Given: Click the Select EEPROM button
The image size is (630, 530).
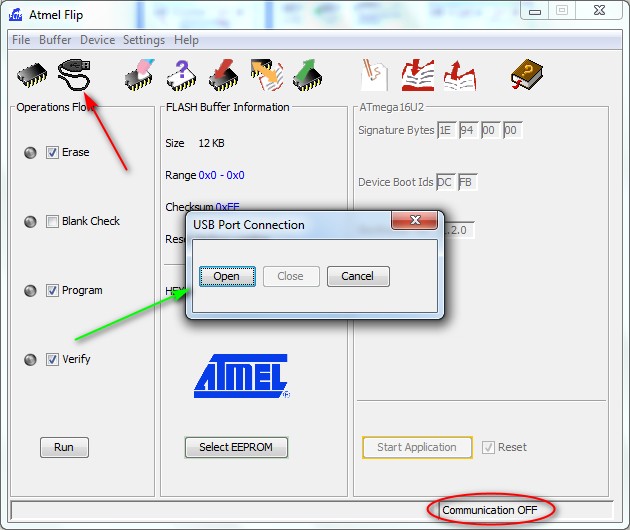Looking at the screenshot, I should (x=236, y=447).
